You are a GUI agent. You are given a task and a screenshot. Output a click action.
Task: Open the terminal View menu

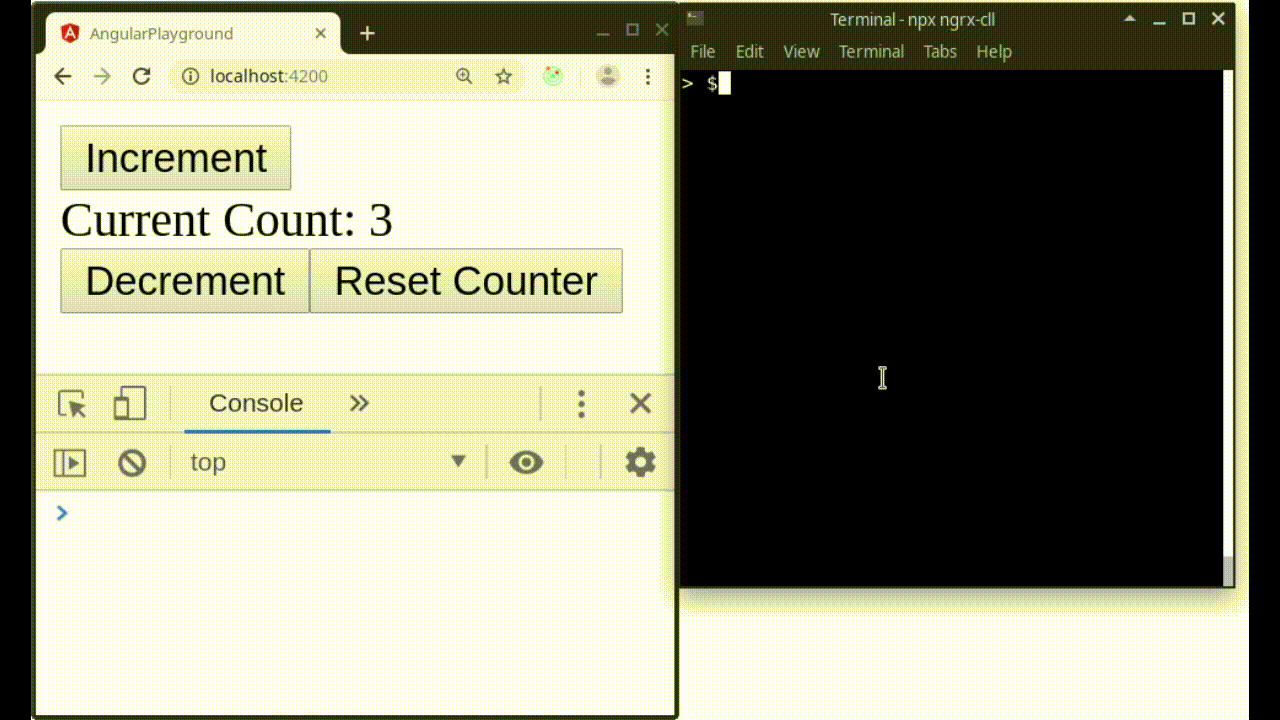801,52
